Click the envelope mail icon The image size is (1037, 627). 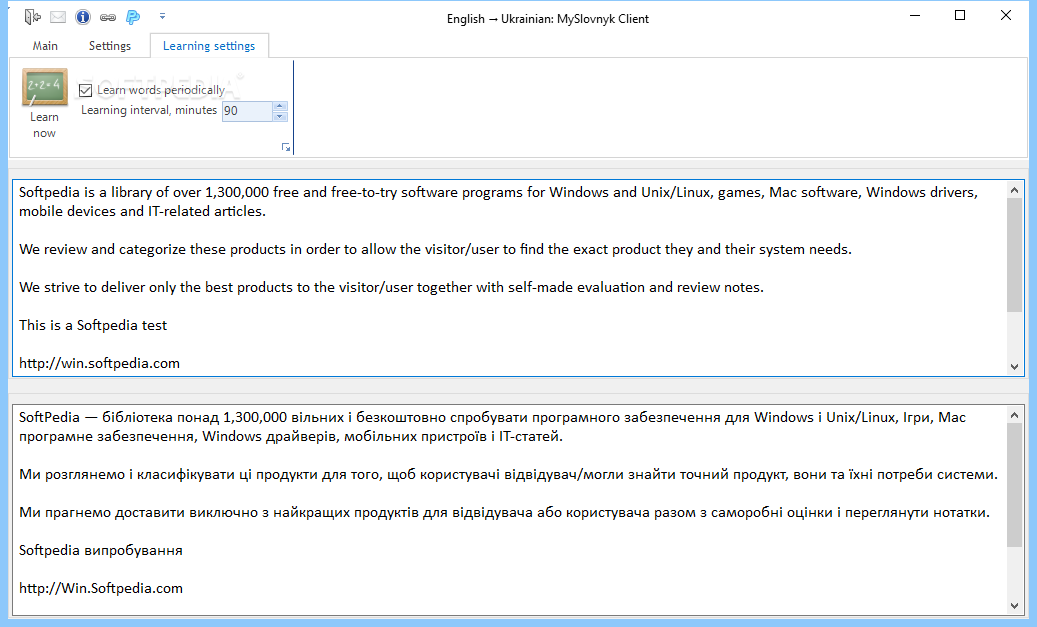click(x=58, y=17)
